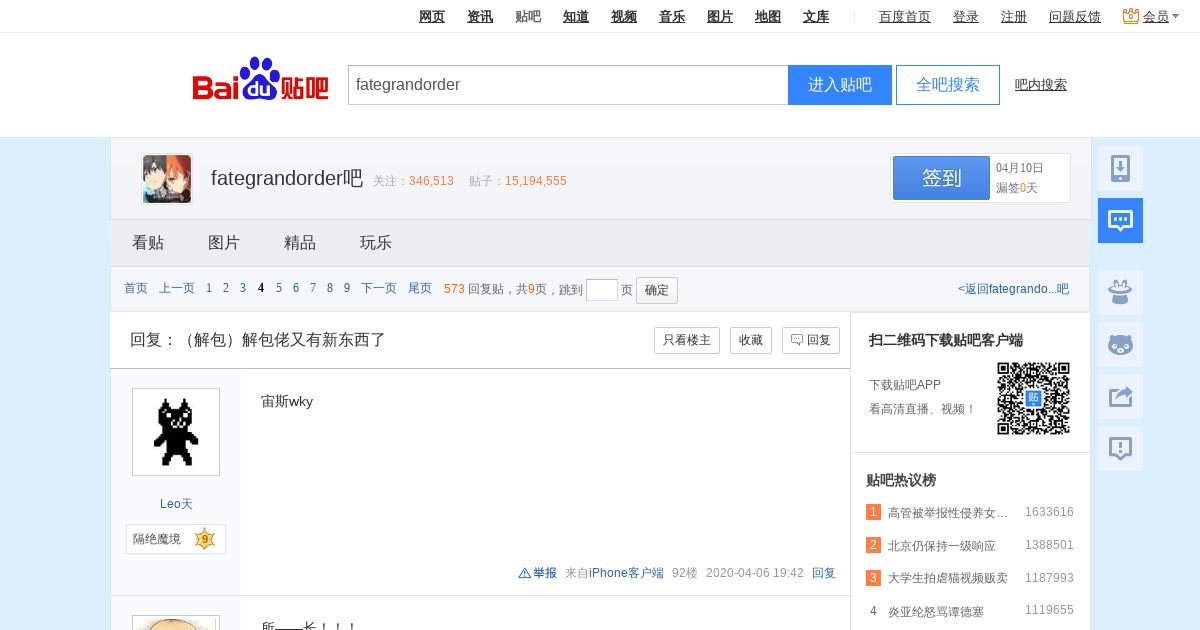Screen dimensions: 1200x630
Task: Click the magic hat sidebar icon
Action: (1120, 292)
